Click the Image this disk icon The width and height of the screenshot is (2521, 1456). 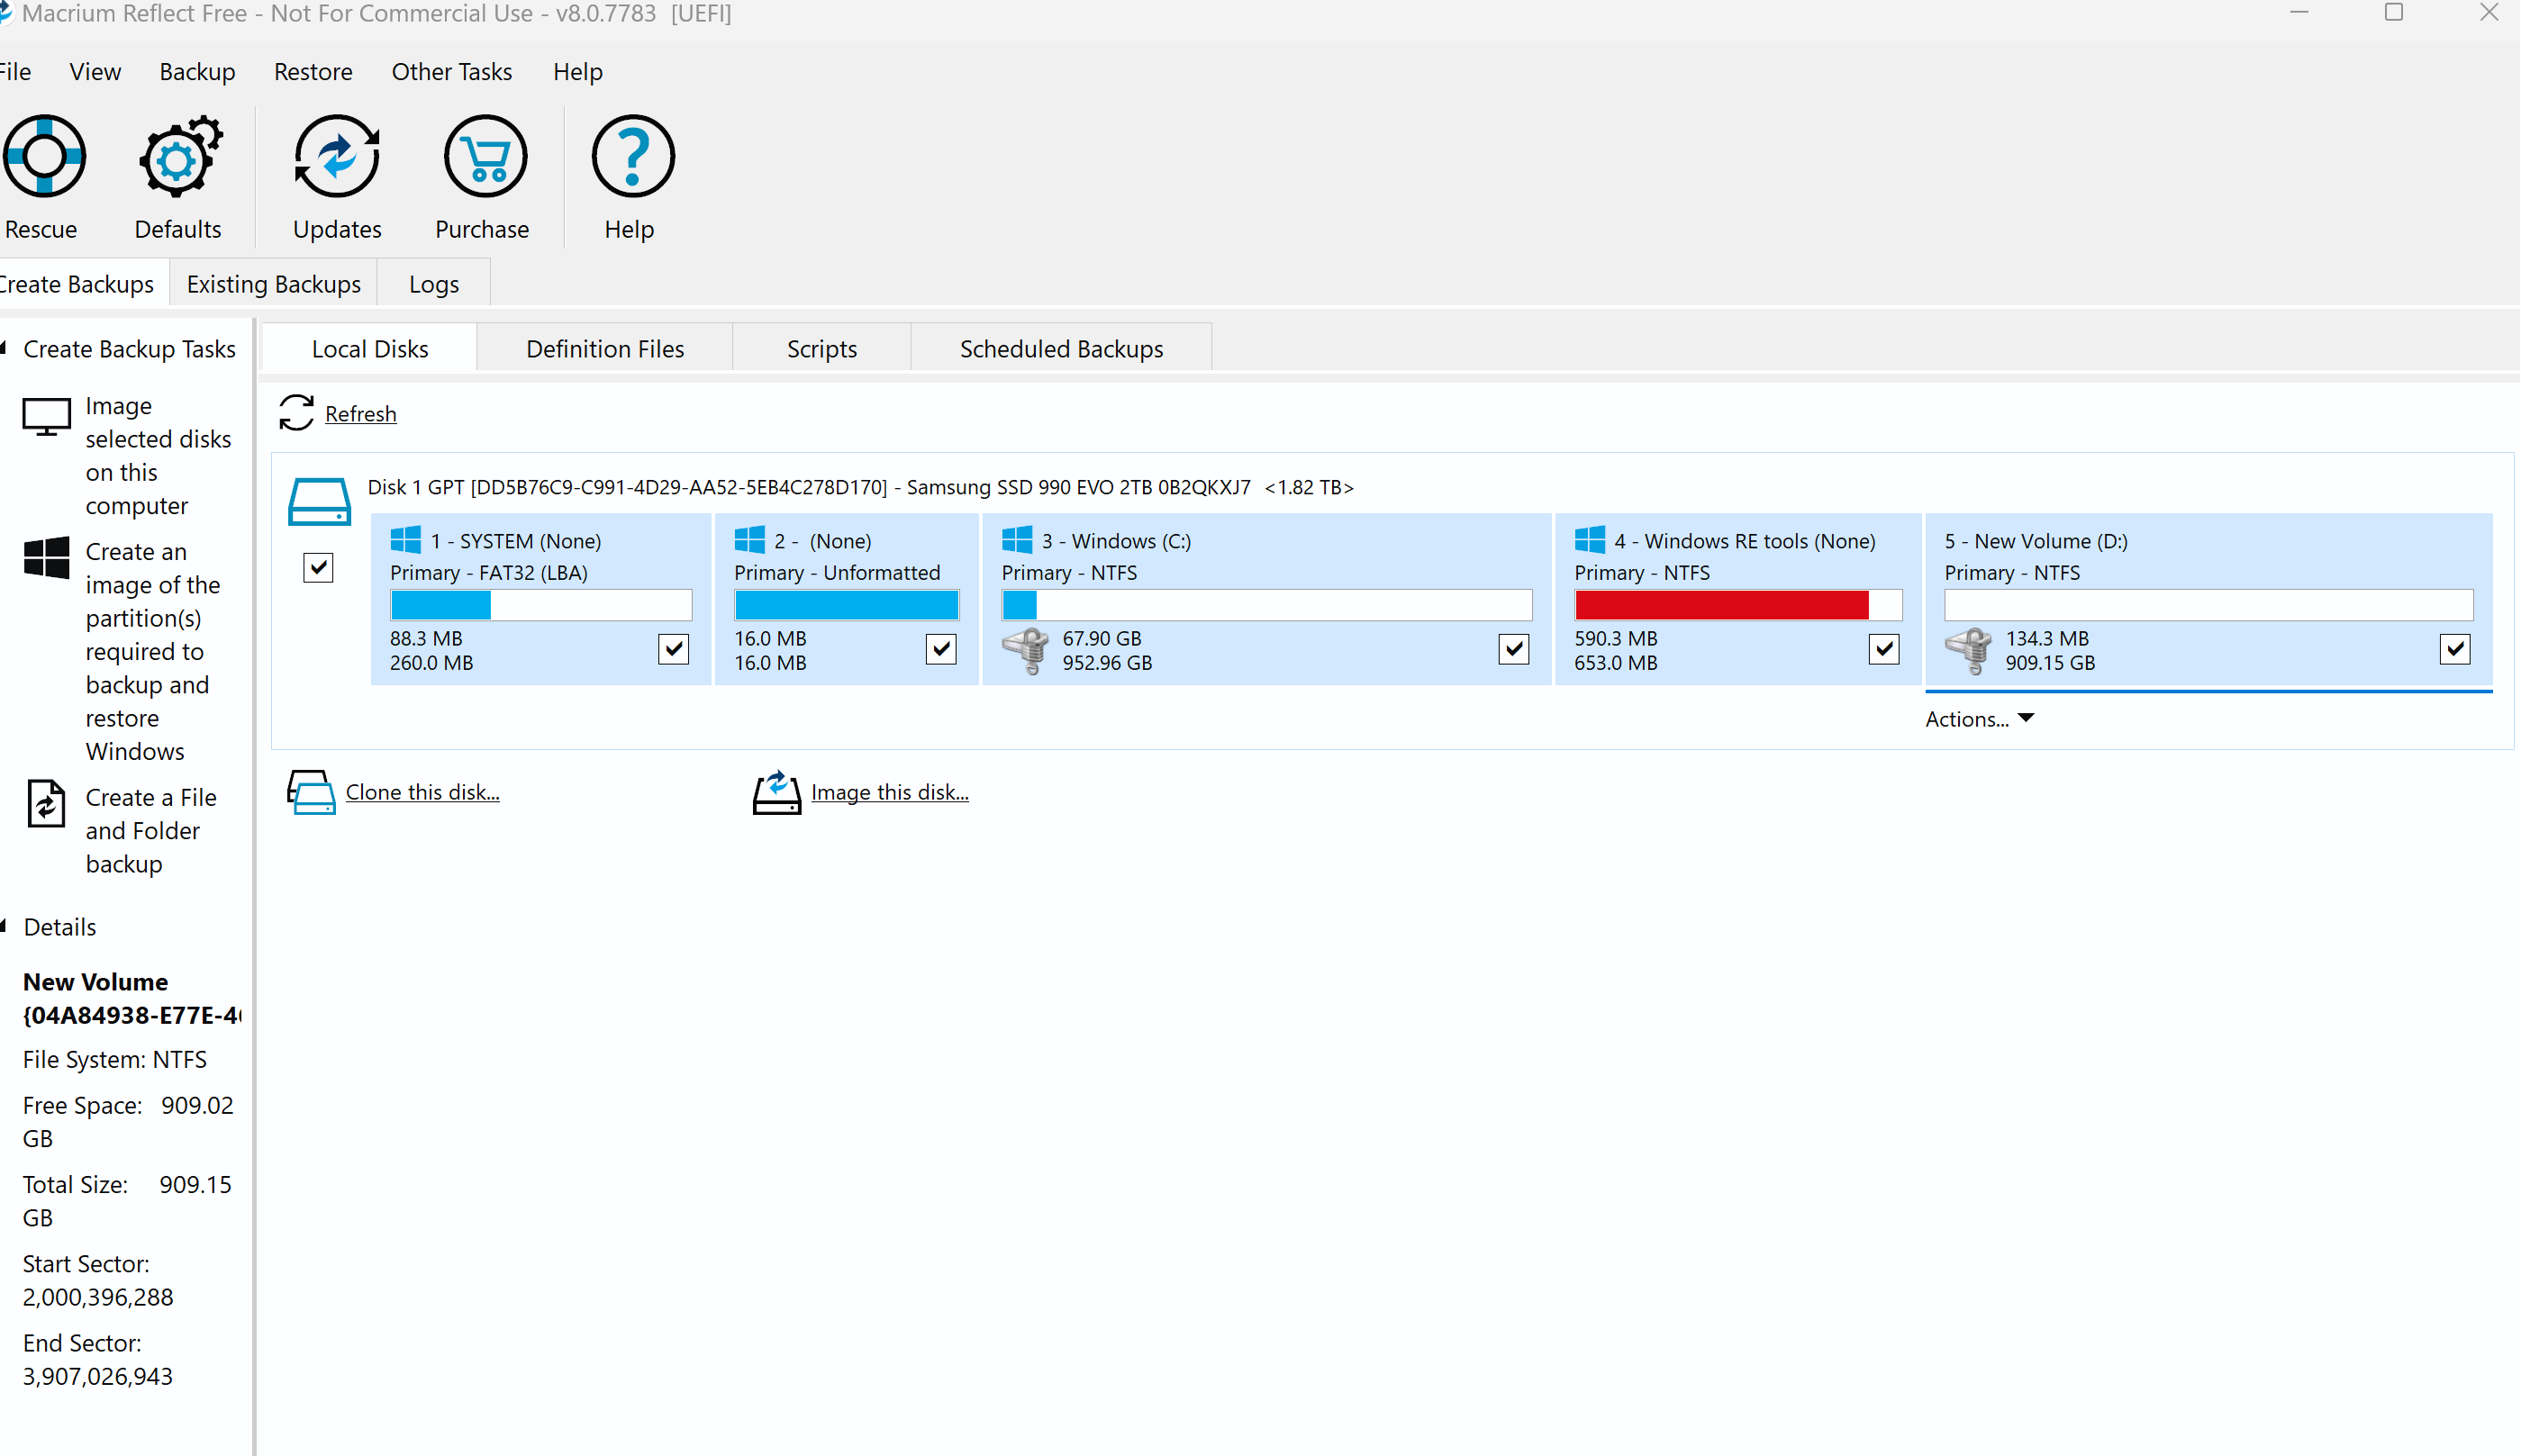[x=776, y=792]
